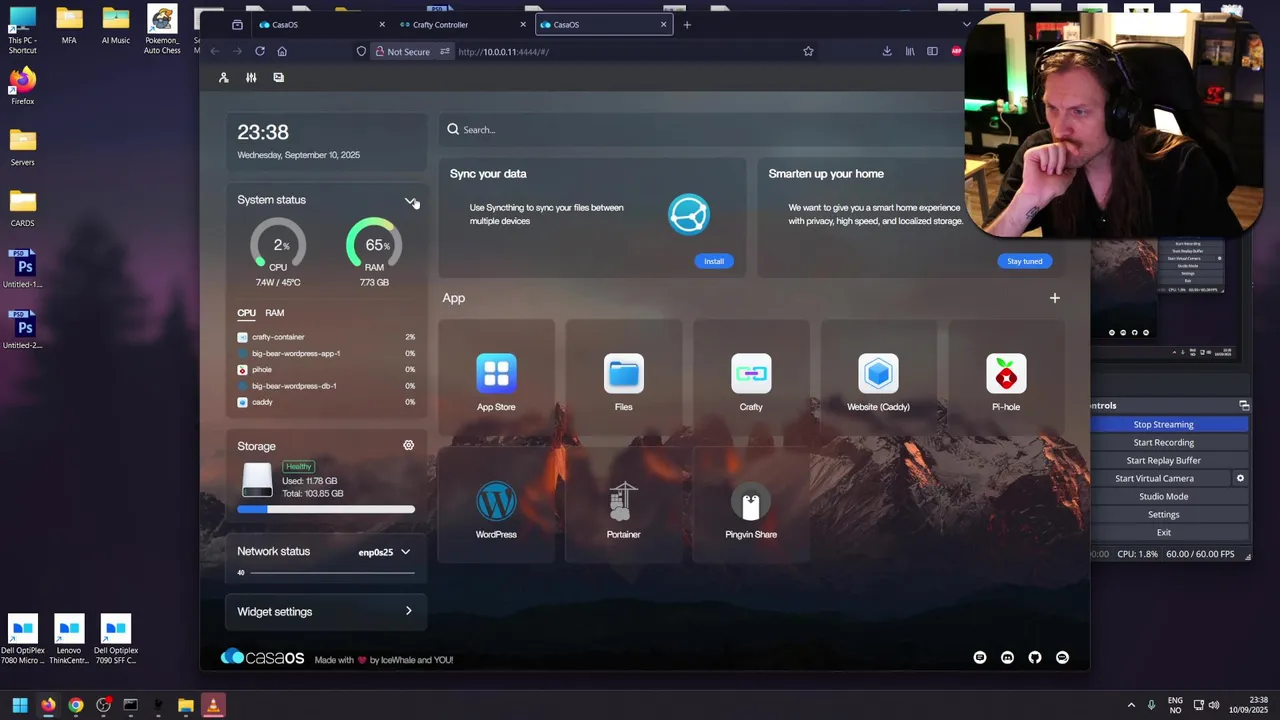Click the RAM usage gauge
Screen dimensions: 1280x720
click(374, 245)
